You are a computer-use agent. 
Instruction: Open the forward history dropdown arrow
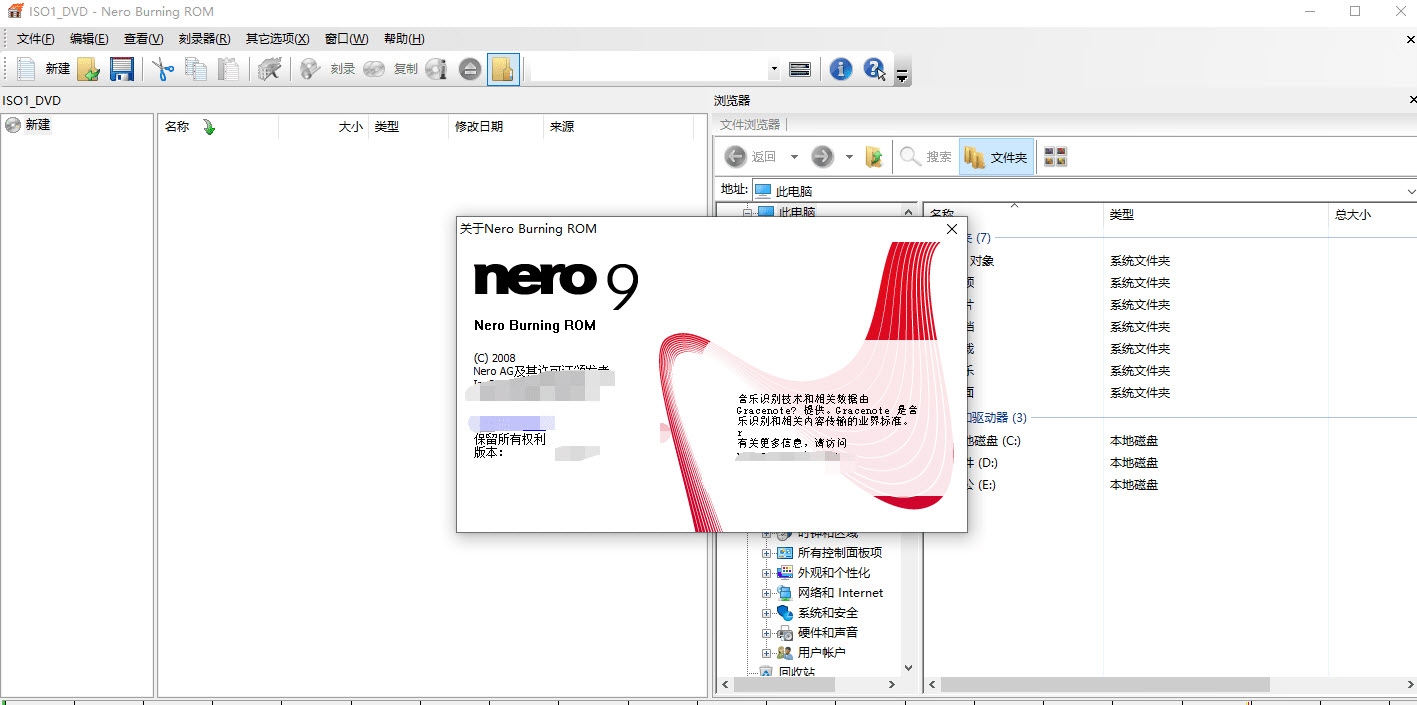849,157
